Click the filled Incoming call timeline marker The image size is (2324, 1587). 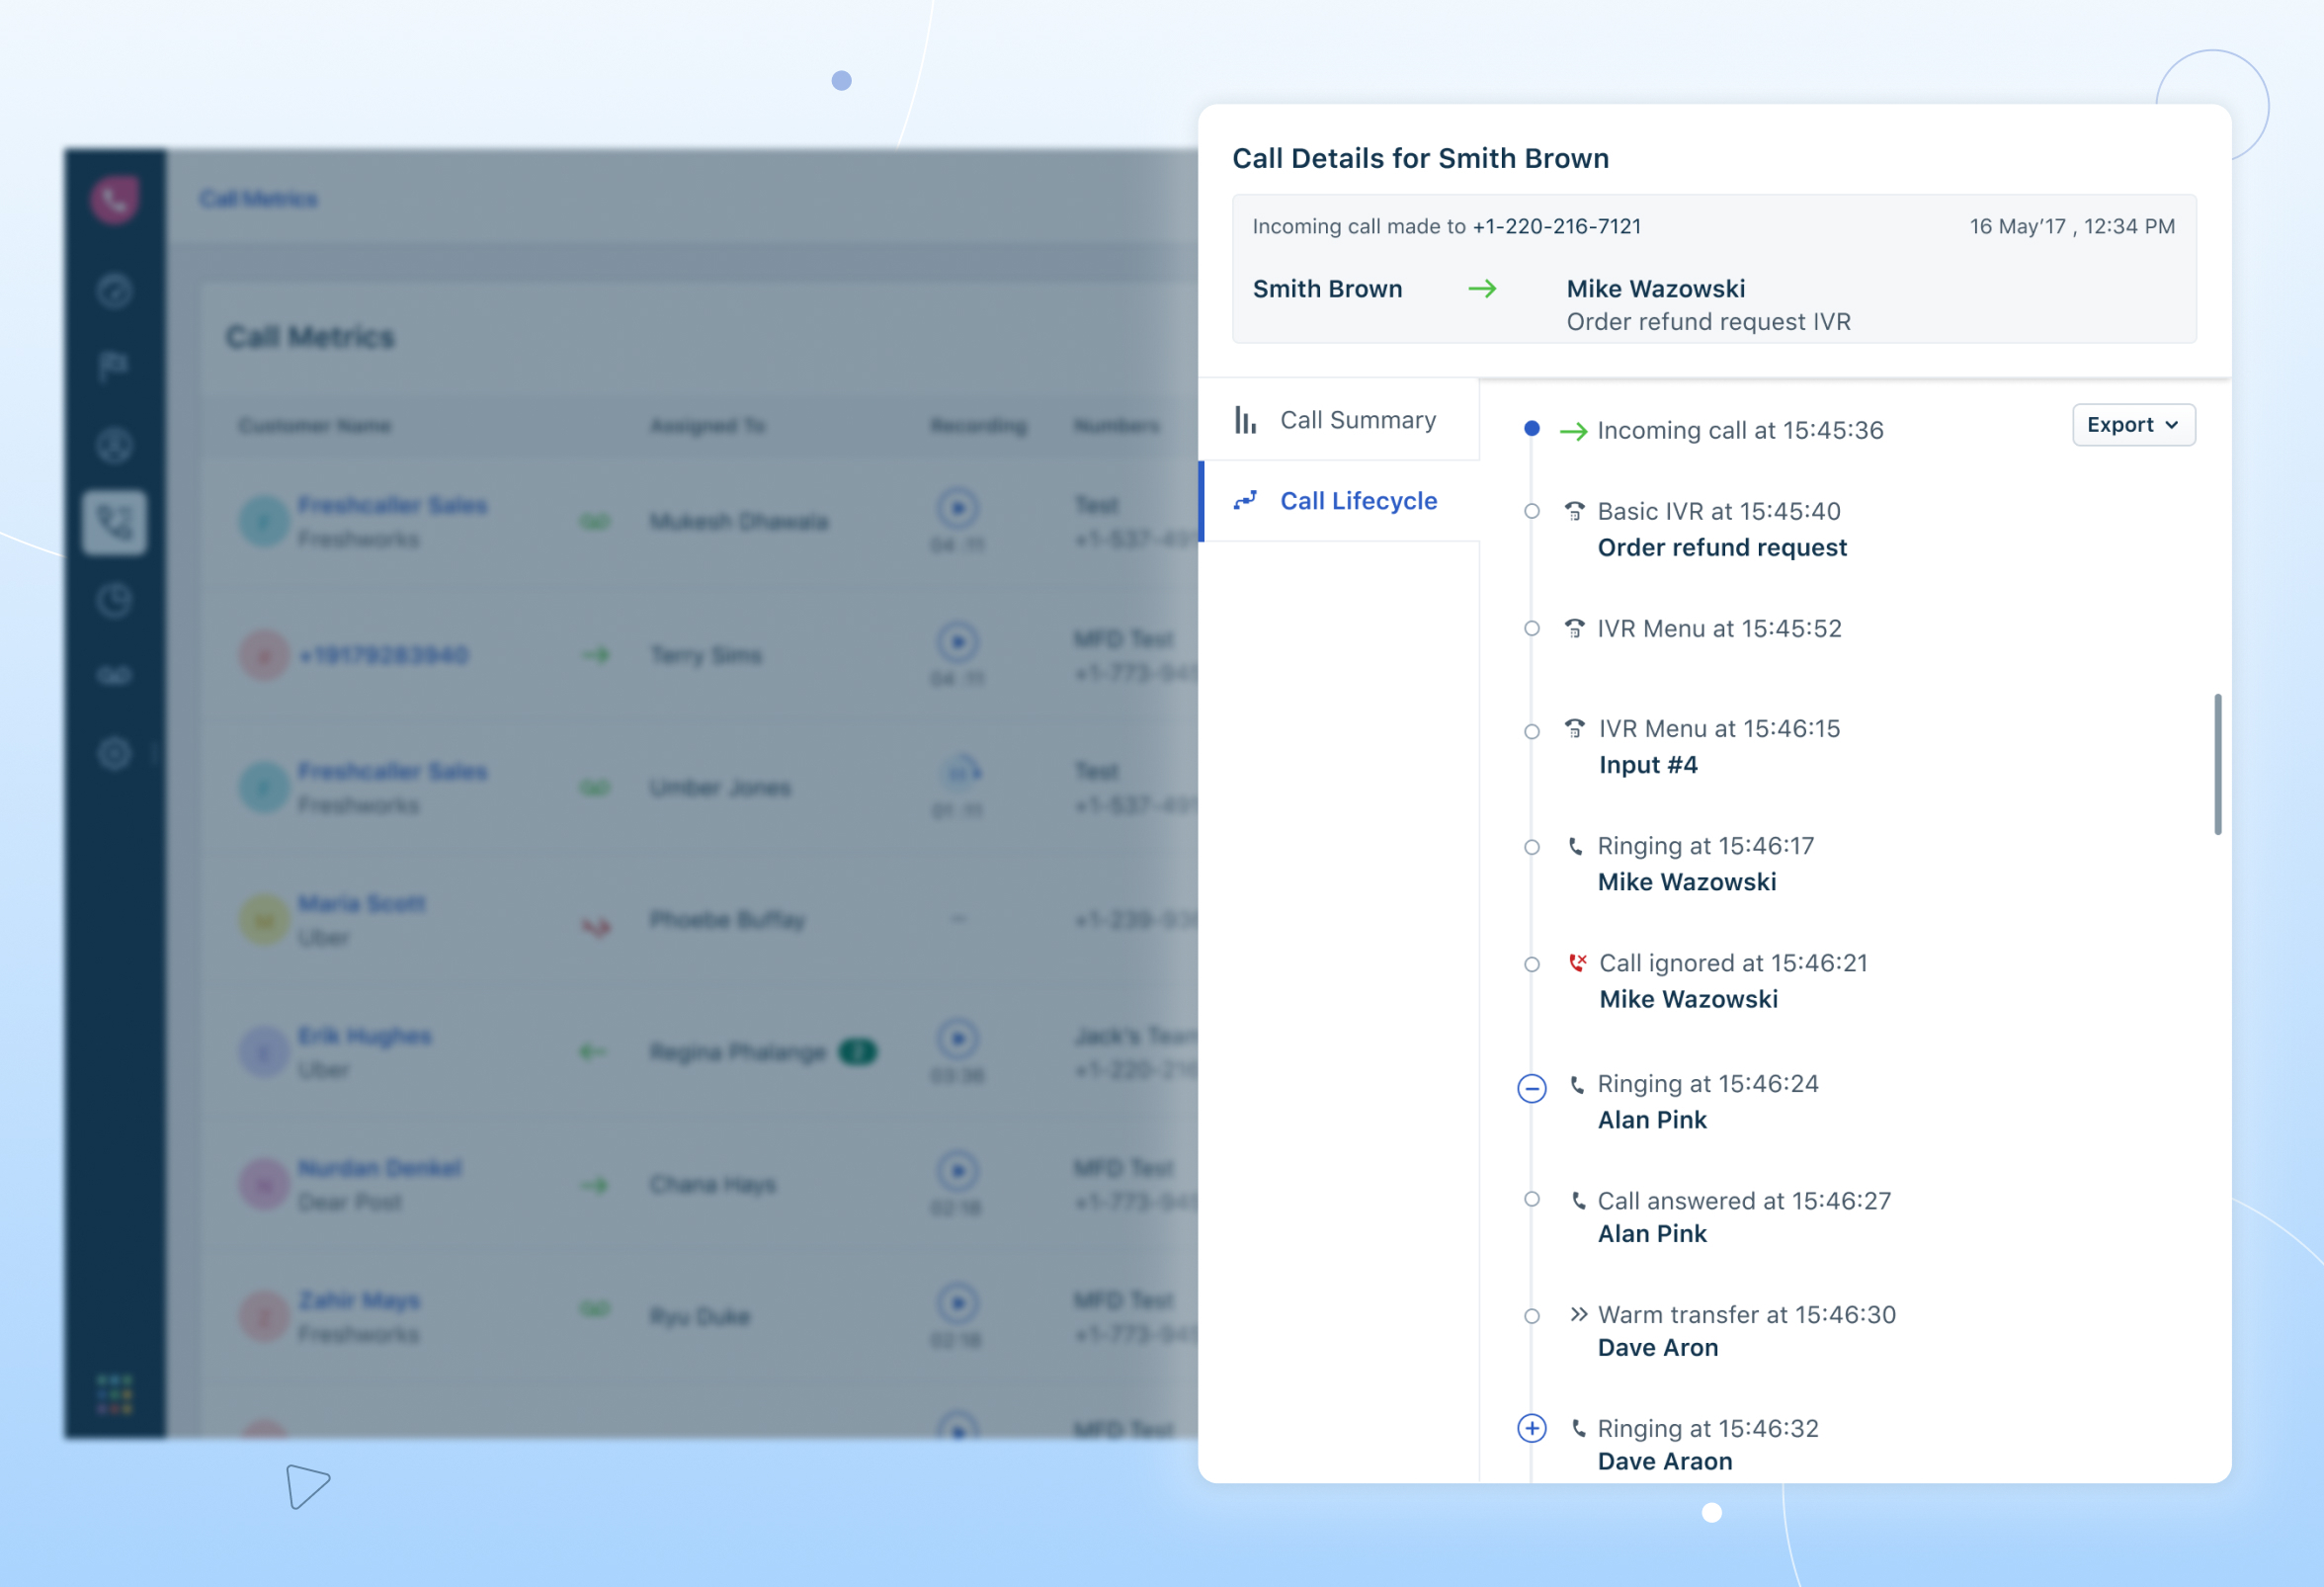click(1531, 428)
